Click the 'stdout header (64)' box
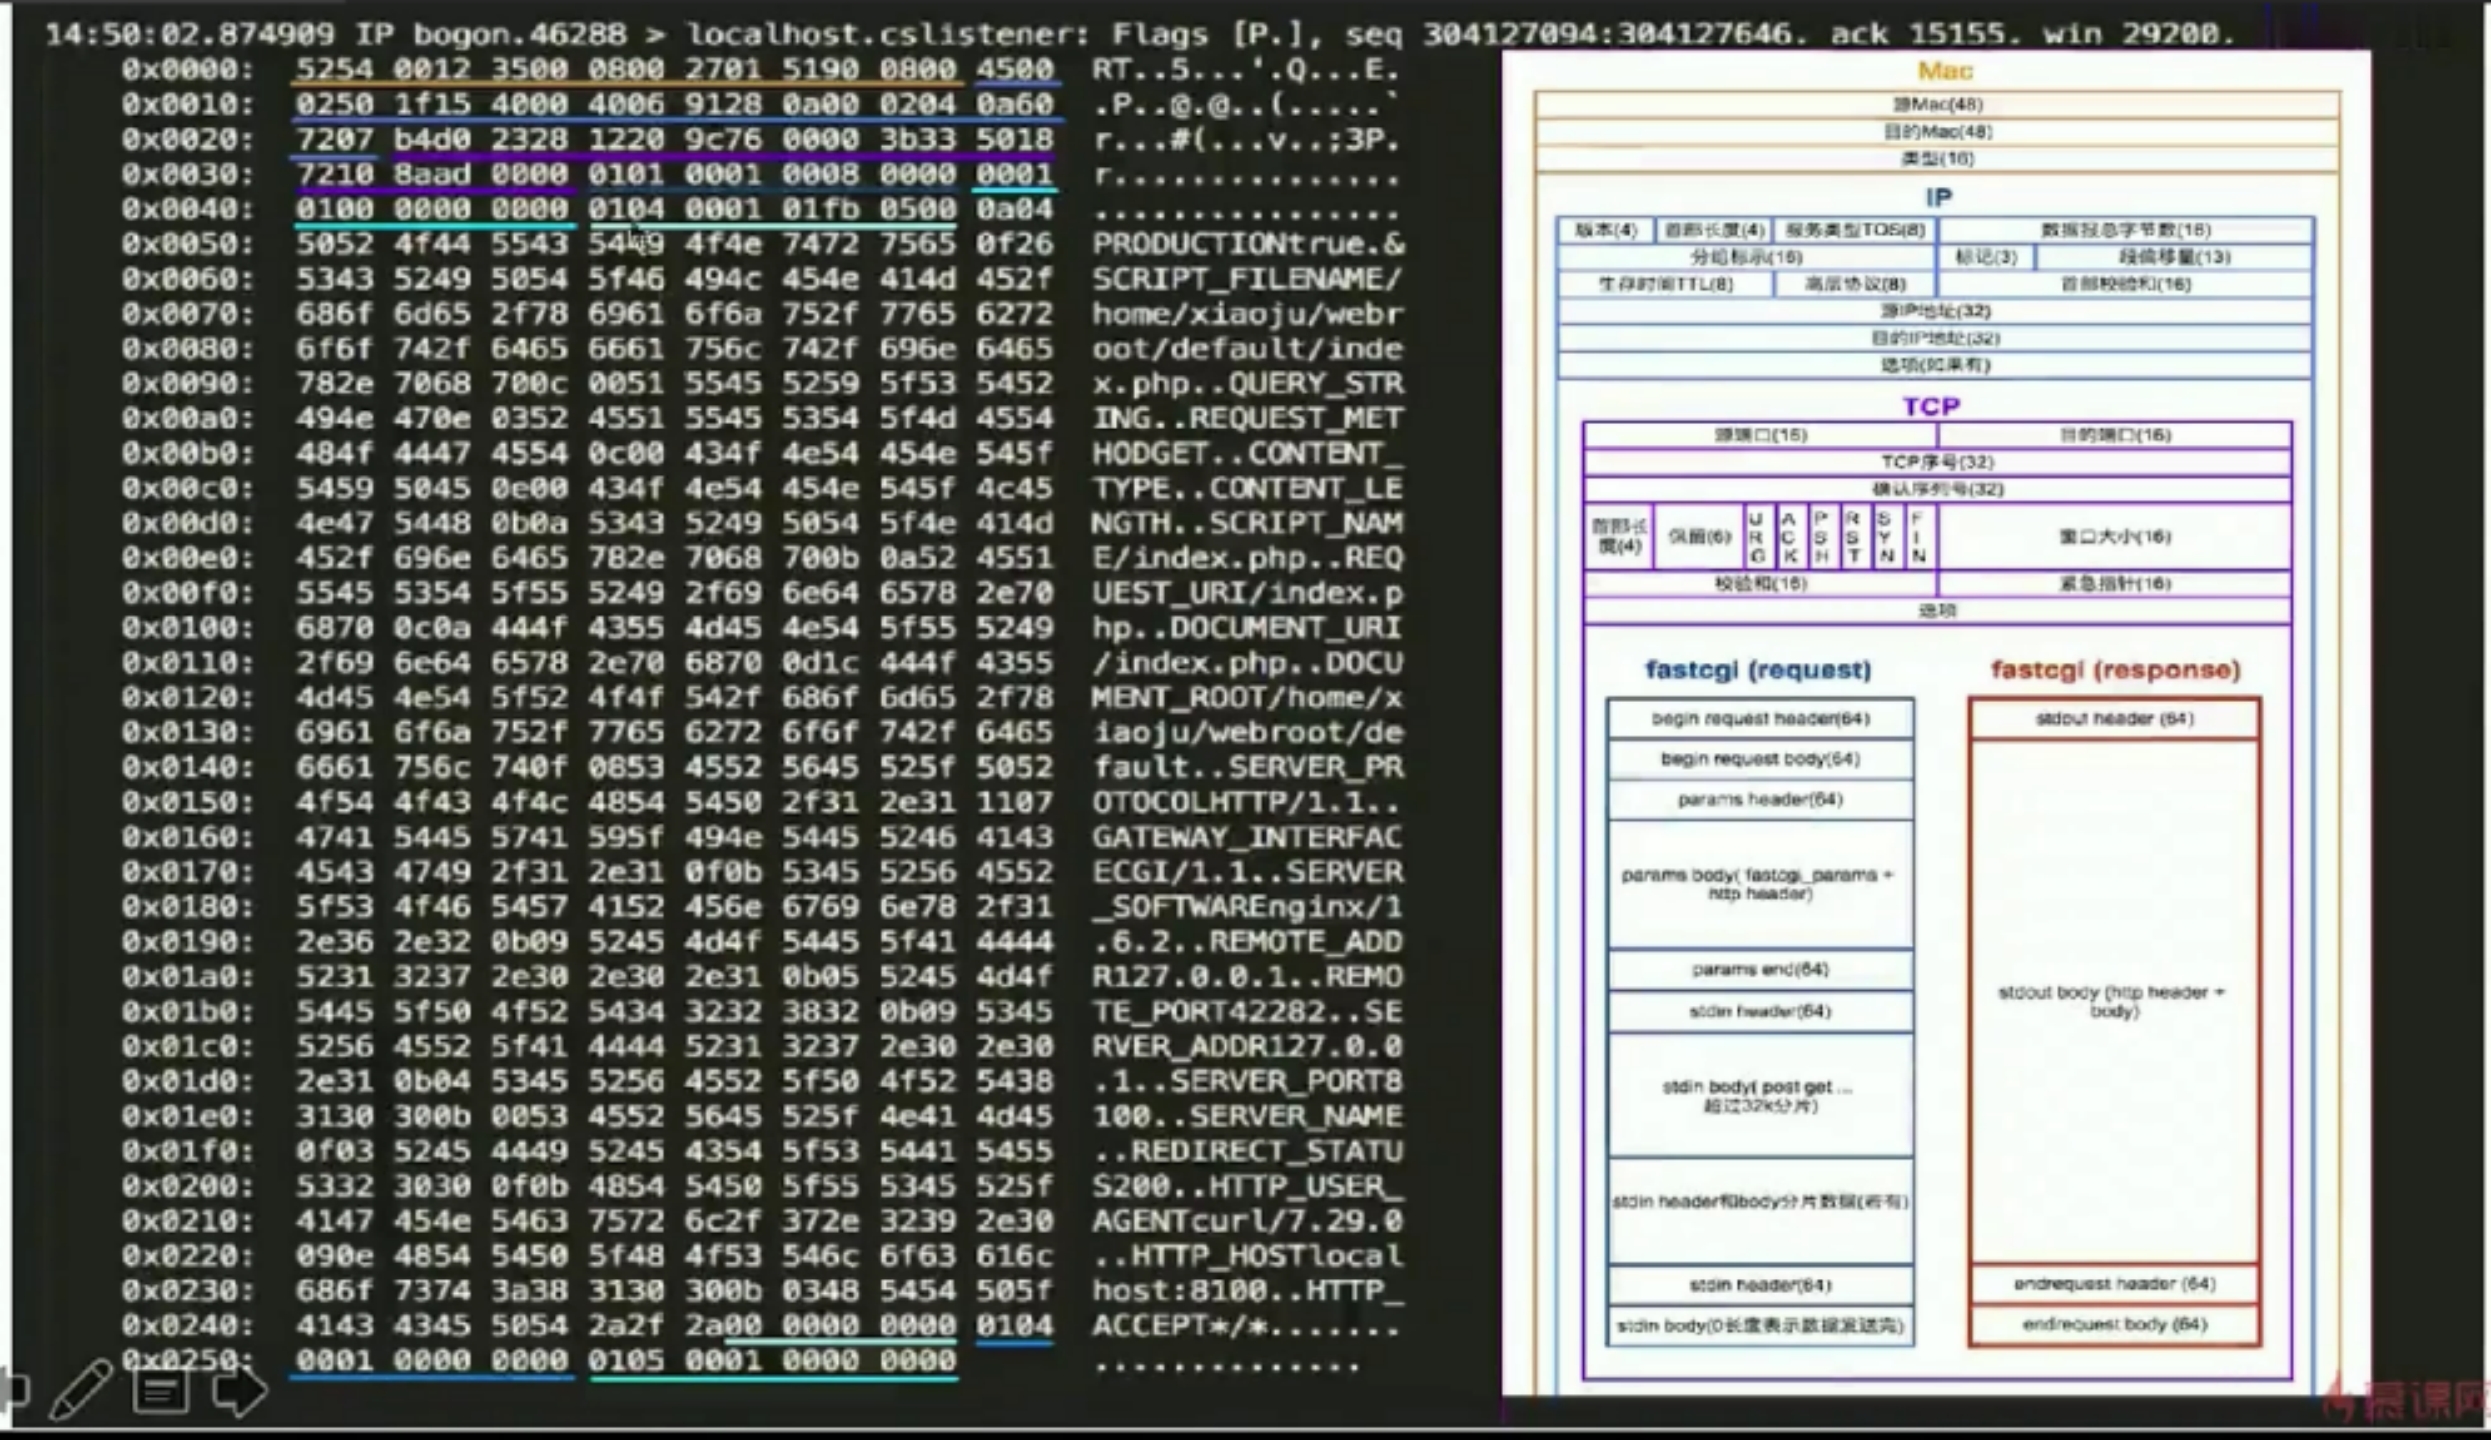2491x1440 pixels. [2114, 719]
